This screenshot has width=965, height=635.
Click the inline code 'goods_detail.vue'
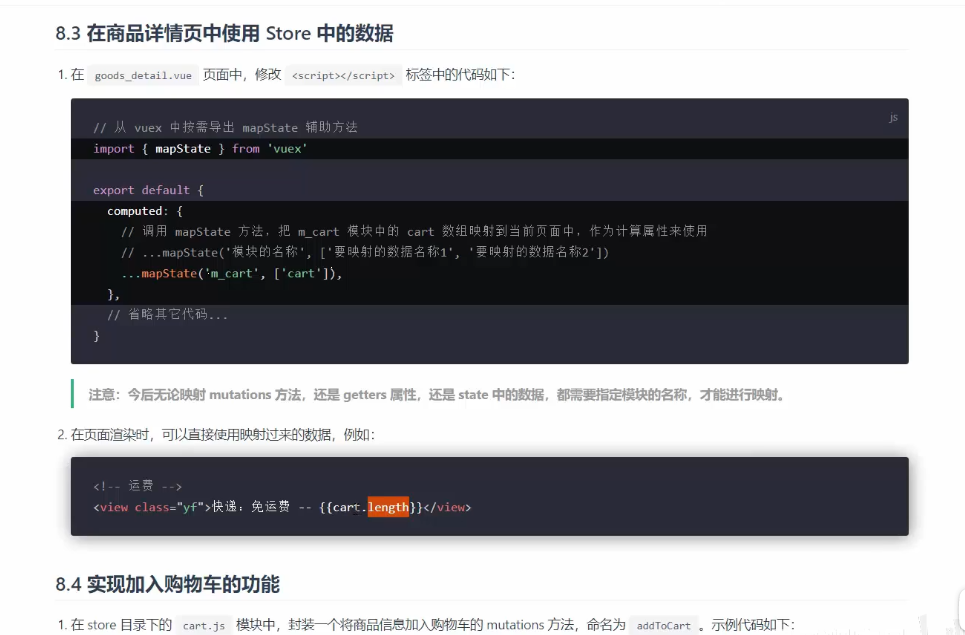coord(143,76)
